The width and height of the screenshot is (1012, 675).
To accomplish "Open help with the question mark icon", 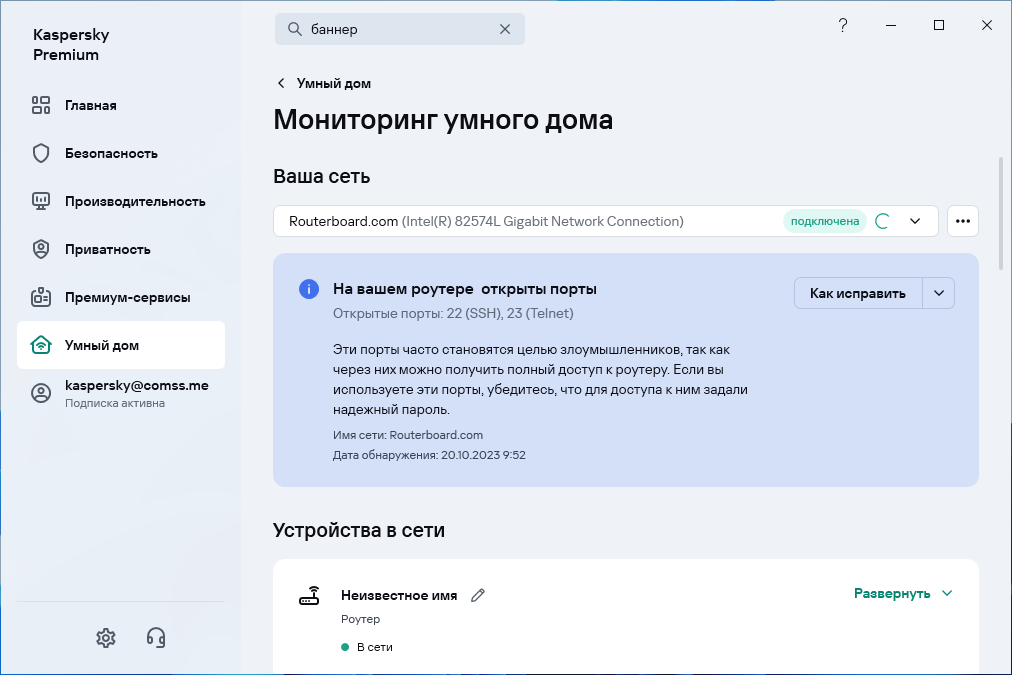I will (x=842, y=25).
